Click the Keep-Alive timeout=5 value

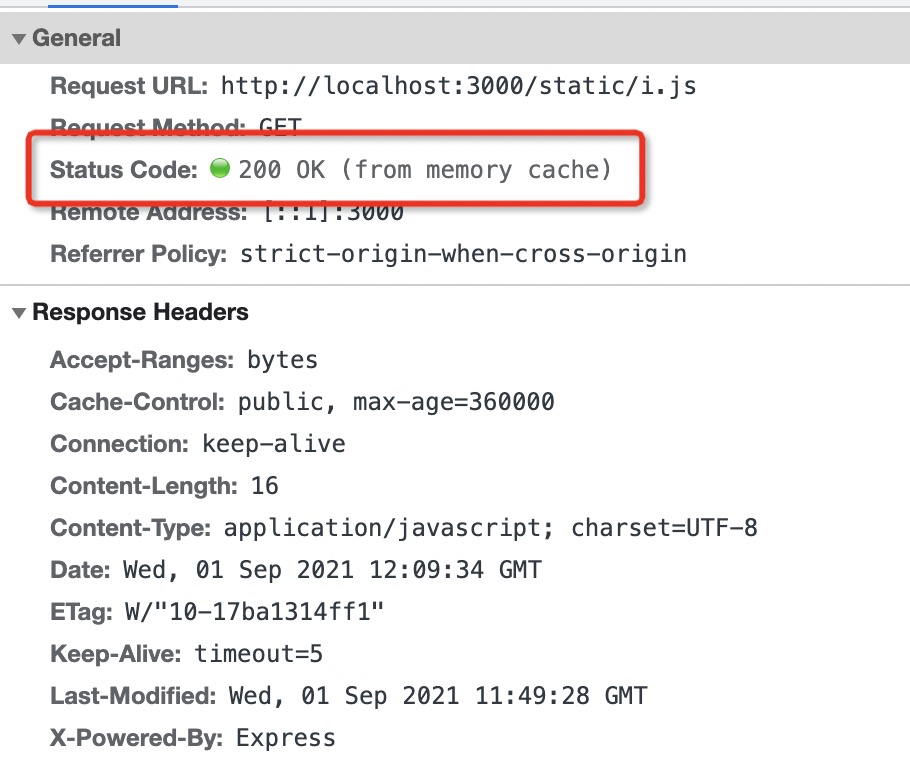coord(258,655)
